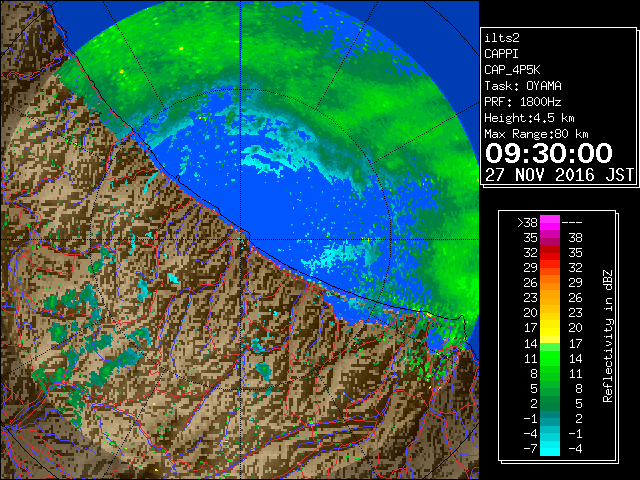Click the yellow 17–20 dBZ legend swatch

(550, 328)
